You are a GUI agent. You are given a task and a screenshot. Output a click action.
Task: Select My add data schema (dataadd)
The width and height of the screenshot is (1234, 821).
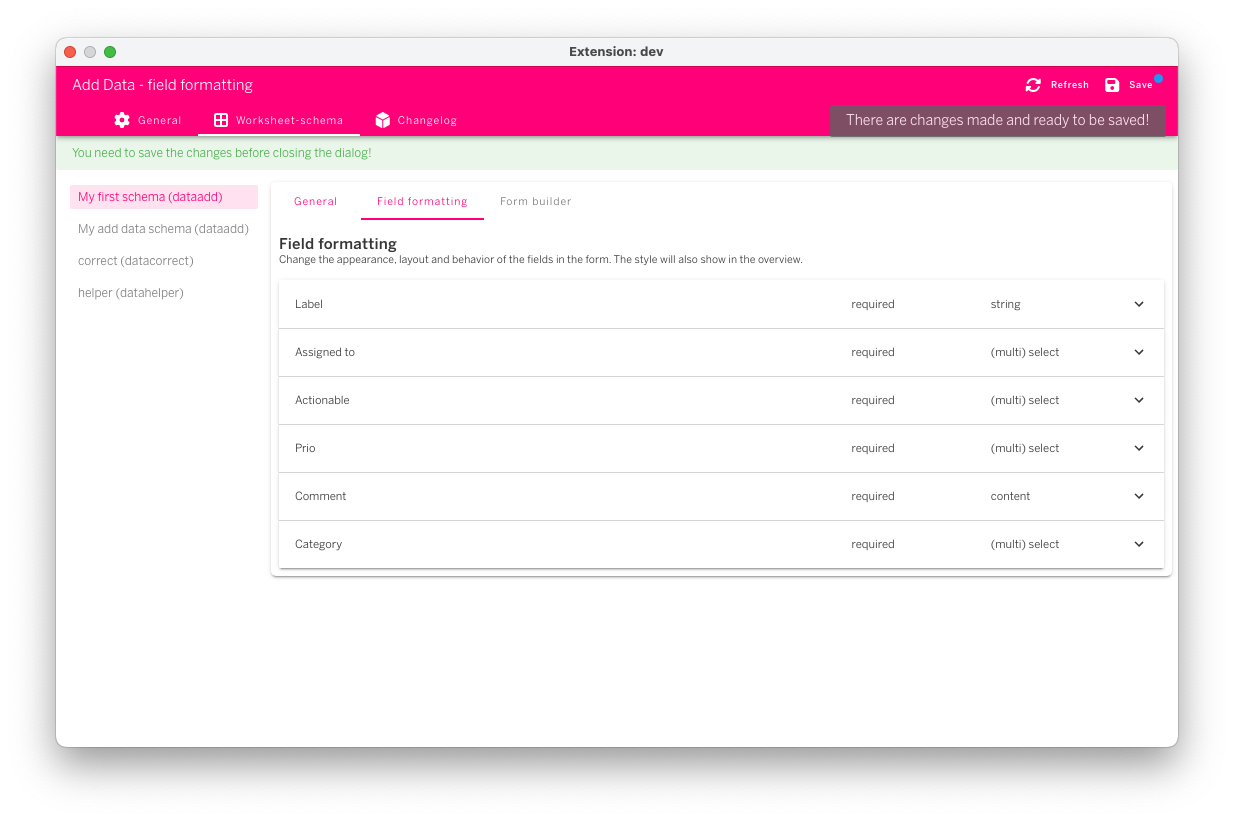(x=164, y=229)
